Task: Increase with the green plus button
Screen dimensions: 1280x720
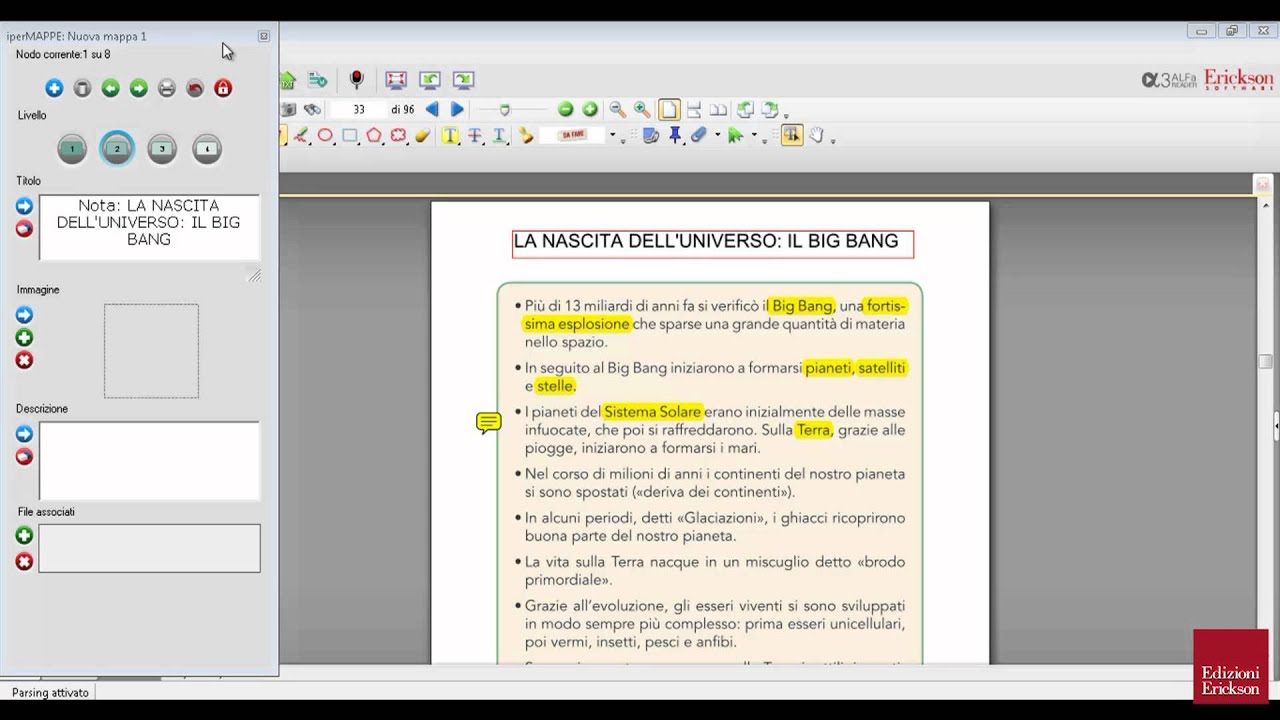Action: point(590,110)
